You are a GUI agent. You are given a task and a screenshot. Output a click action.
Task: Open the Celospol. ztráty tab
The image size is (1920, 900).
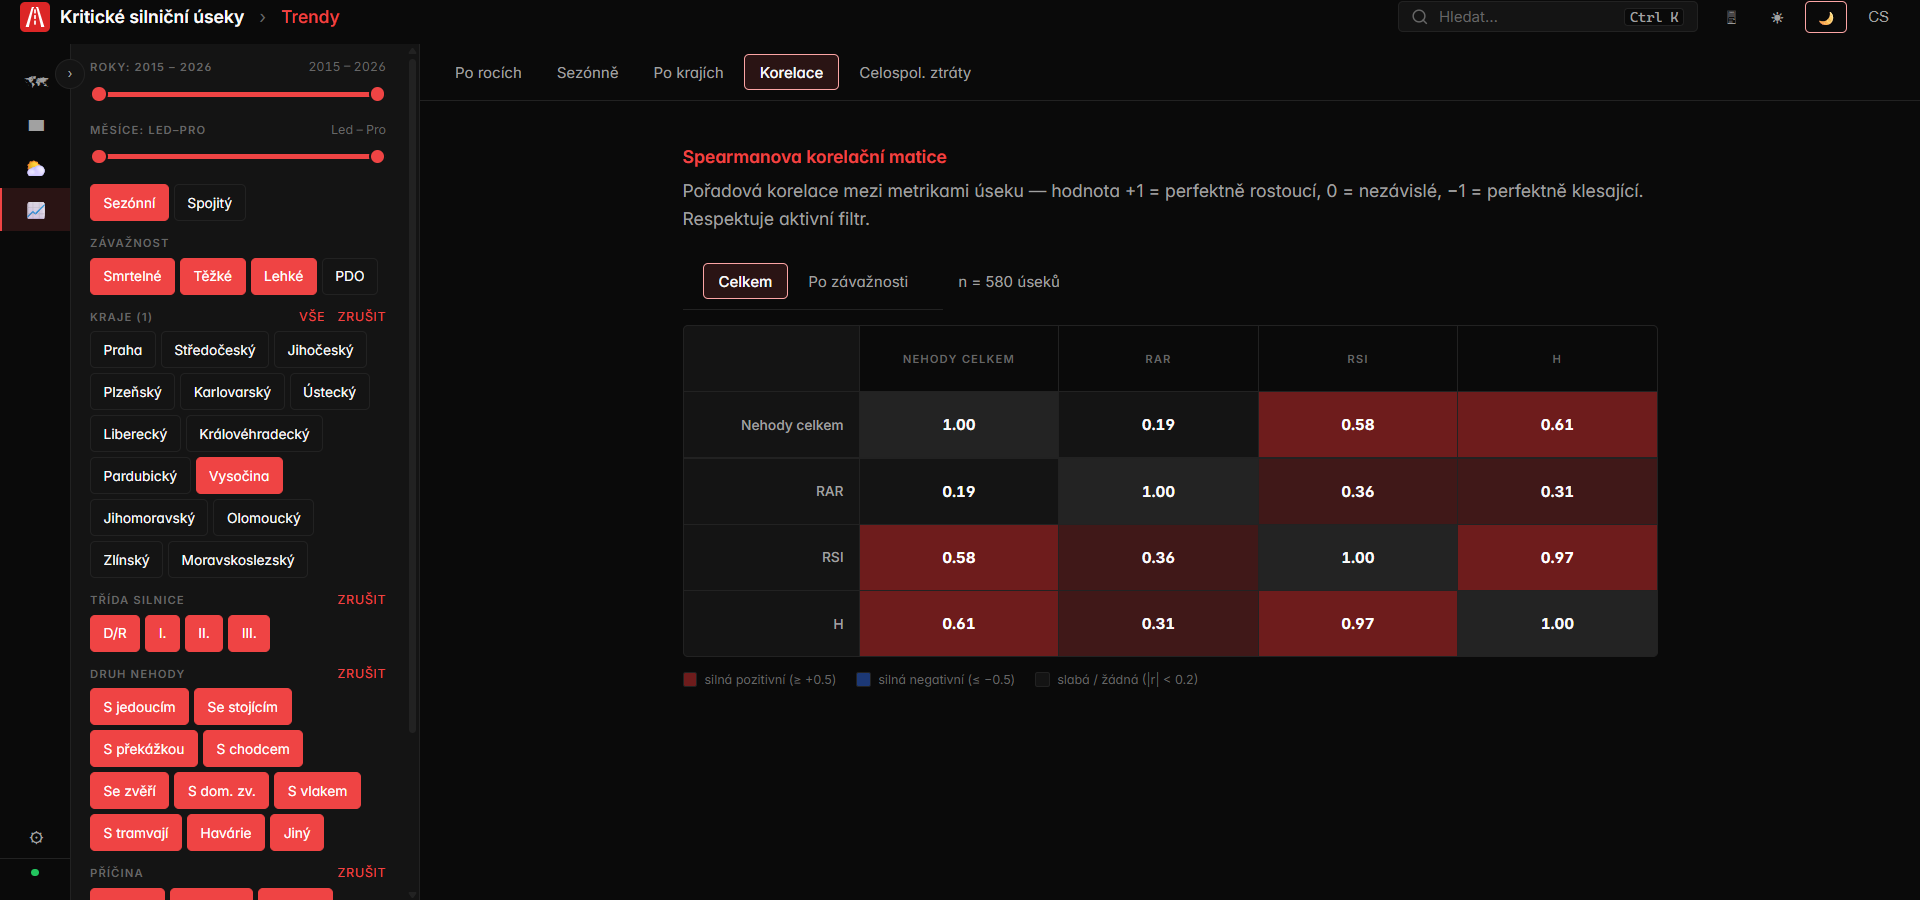[915, 73]
